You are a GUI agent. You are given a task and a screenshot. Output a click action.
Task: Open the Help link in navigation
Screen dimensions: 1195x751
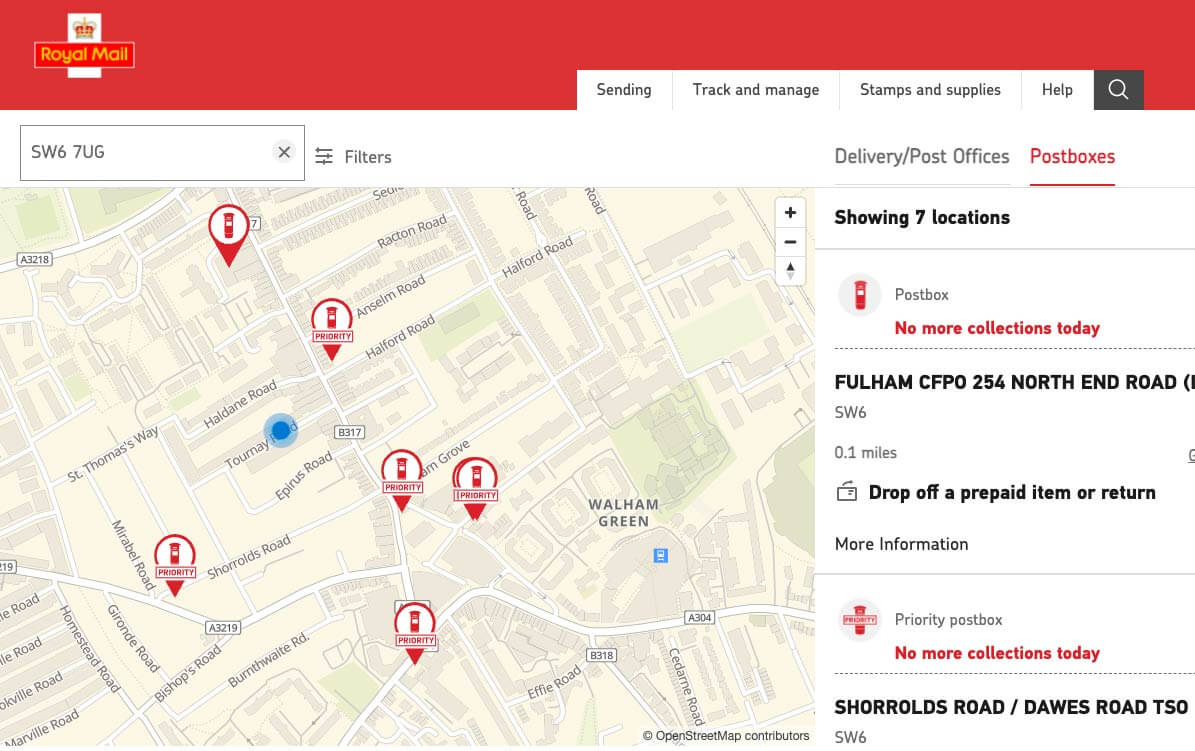point(1056,89)
